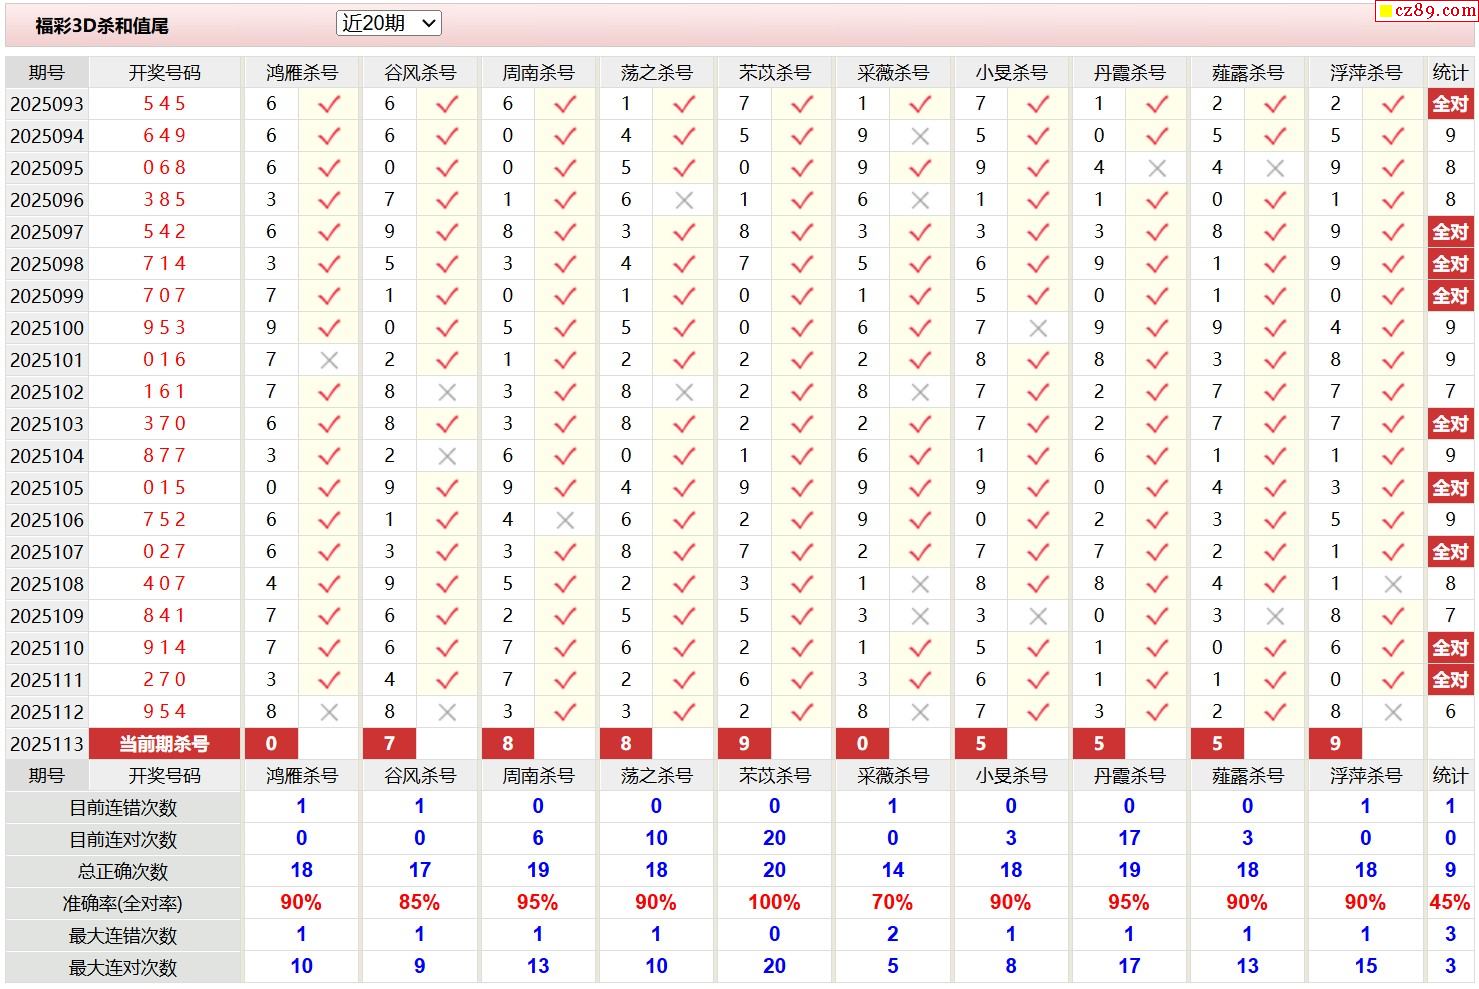1479x989 pixels.
Task: Click the 全对 badge in row 2025097
Action: click(1450, 232)
